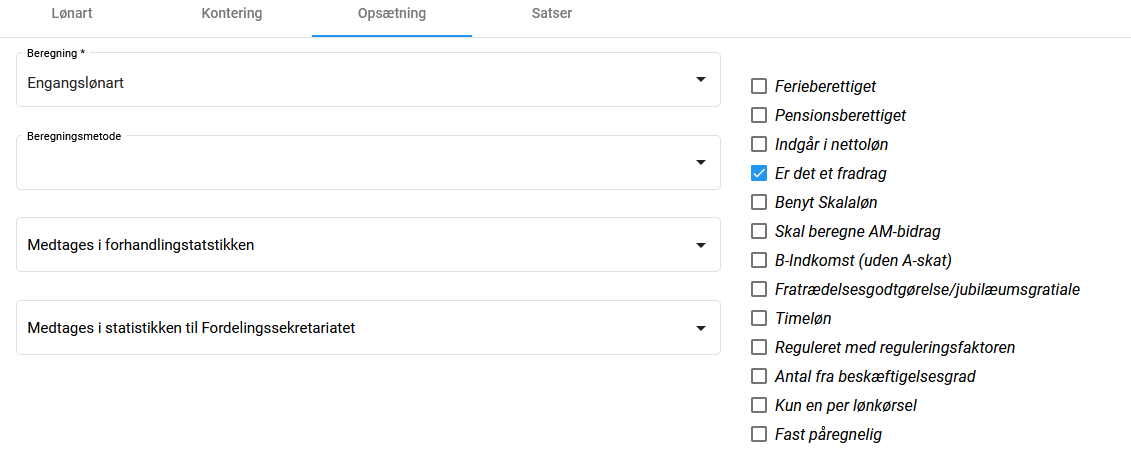Go to the Satser tab
This screenshot has width=1131, height=465.
[552, 14]
